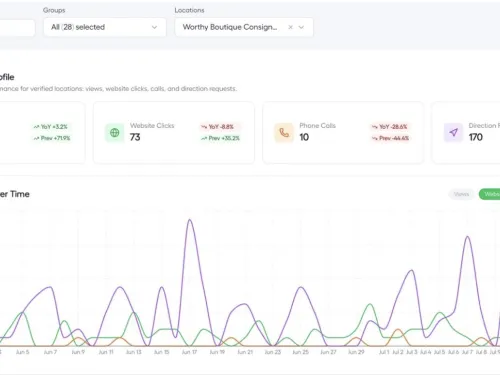Click the Prev +71.9% badge
The width and height of the screenshot is (500, 375).
click(x=52, y=138)
